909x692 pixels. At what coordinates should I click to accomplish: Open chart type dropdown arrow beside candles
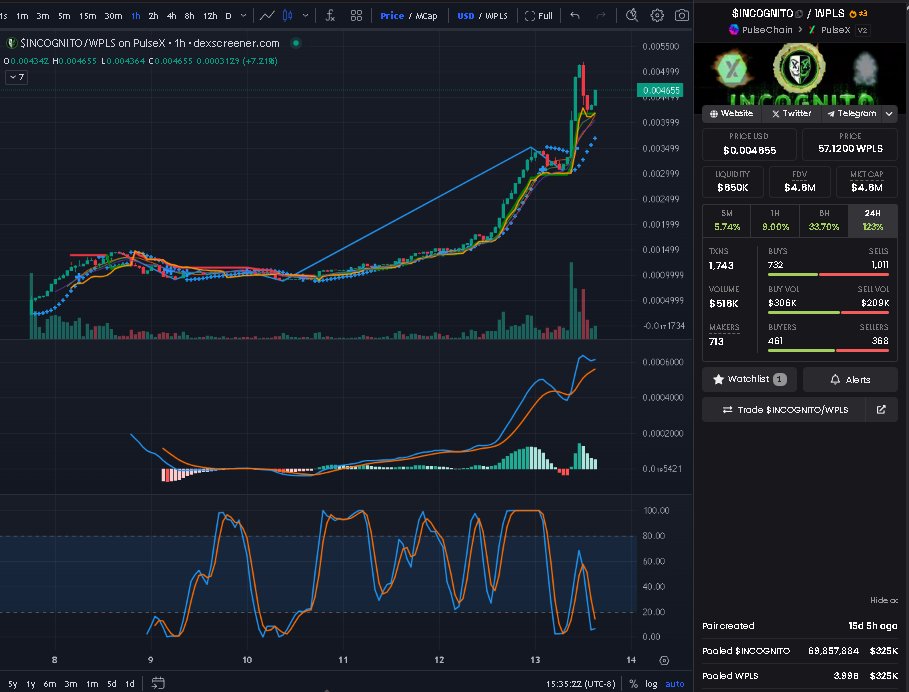click(306, 16)
